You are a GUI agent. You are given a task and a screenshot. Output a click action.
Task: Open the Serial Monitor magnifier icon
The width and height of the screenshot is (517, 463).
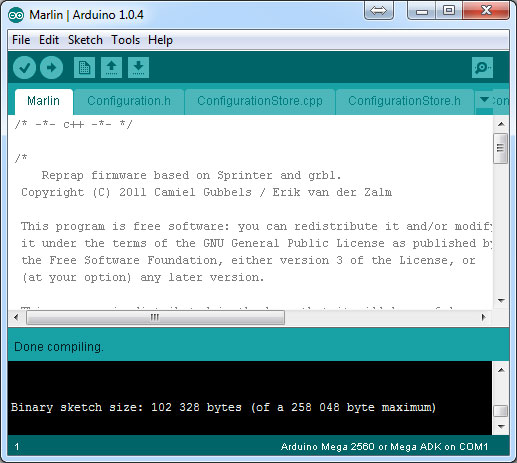tap(482, 68)
